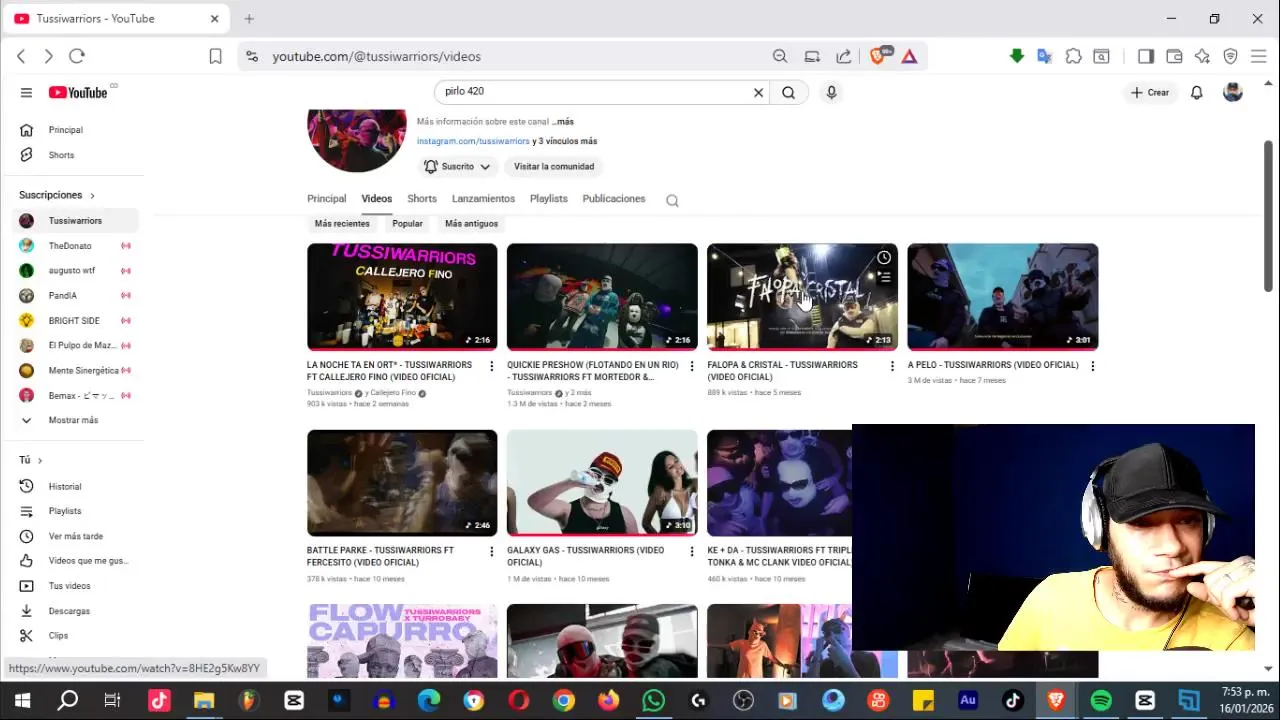Run search with the magnifier button
1280x720 pixels.
click(788, 92)
